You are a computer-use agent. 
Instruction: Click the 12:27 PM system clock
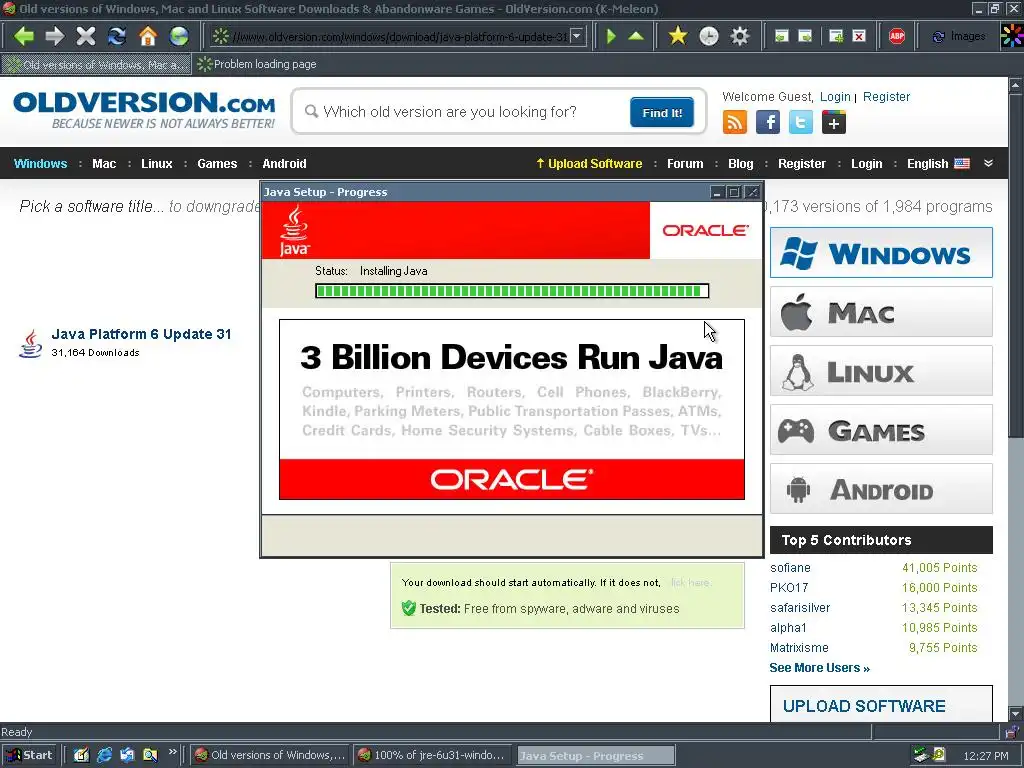985,756
